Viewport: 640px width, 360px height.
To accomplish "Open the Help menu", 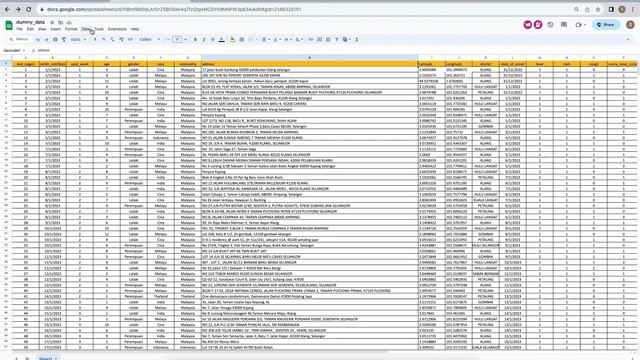I will pos(135,29).
